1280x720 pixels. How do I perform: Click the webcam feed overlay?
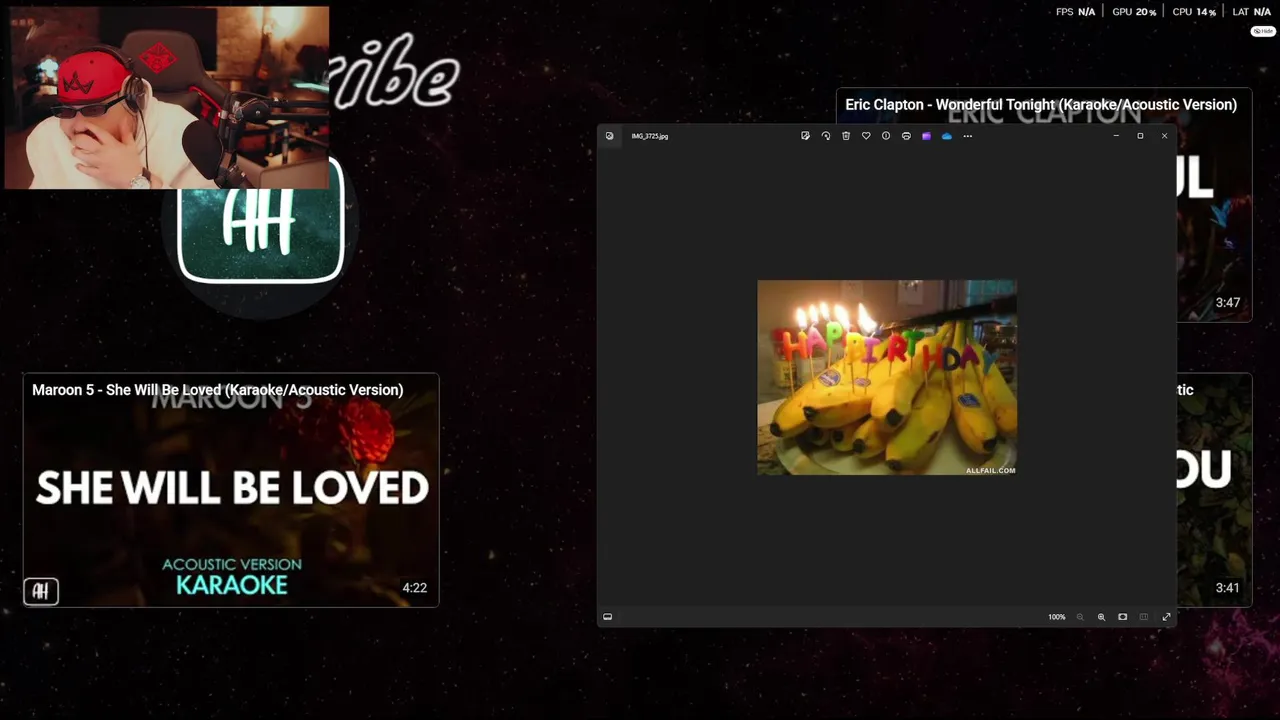pyautogui.click(x=166, y=98)
